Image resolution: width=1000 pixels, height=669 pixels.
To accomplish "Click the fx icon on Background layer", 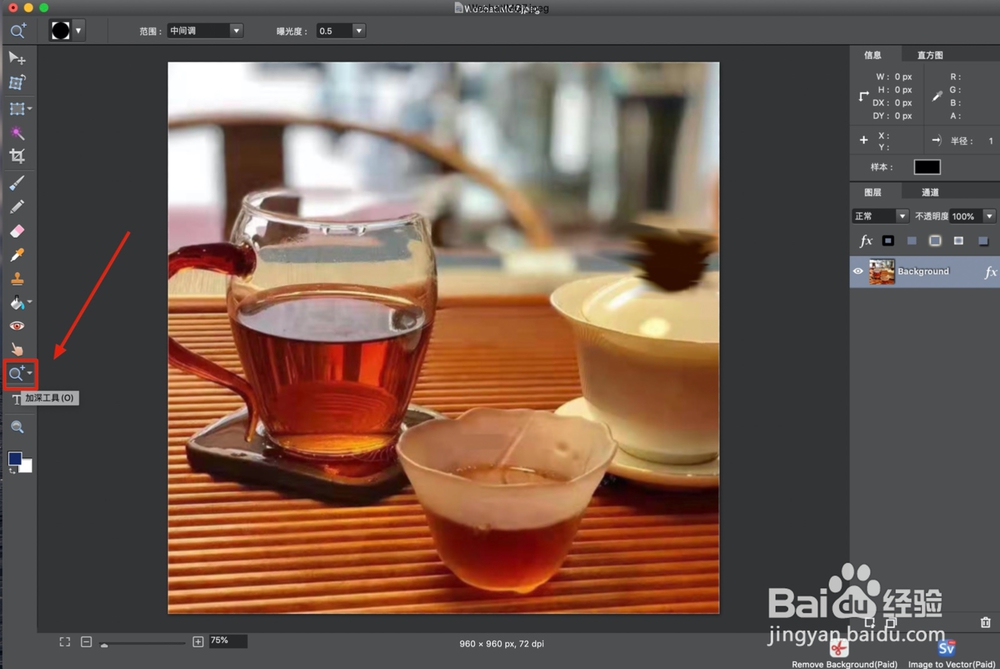I will tap(990, 272).
